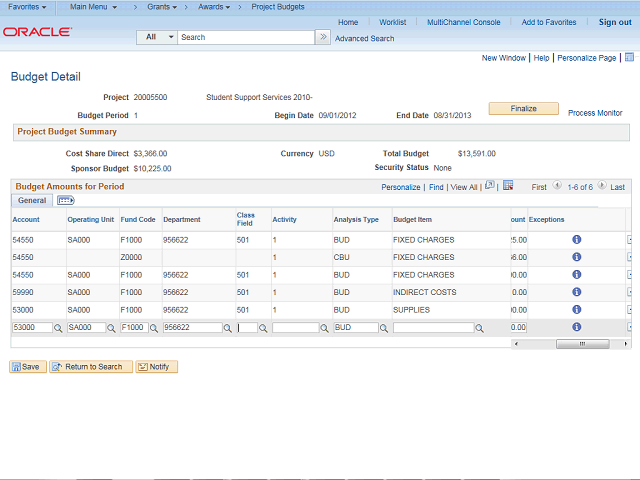Click exceptions info icon for INDIRECT COSTS row

(x=577, y=292)
